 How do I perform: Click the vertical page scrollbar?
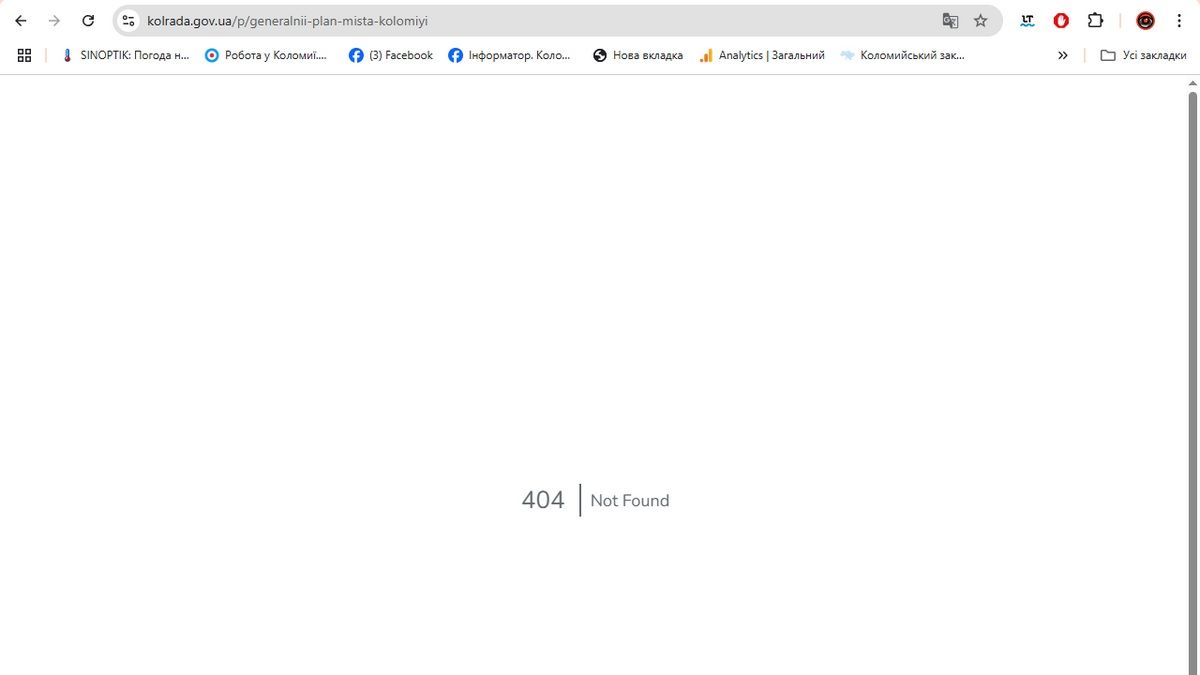click(x=1192, y=380)
